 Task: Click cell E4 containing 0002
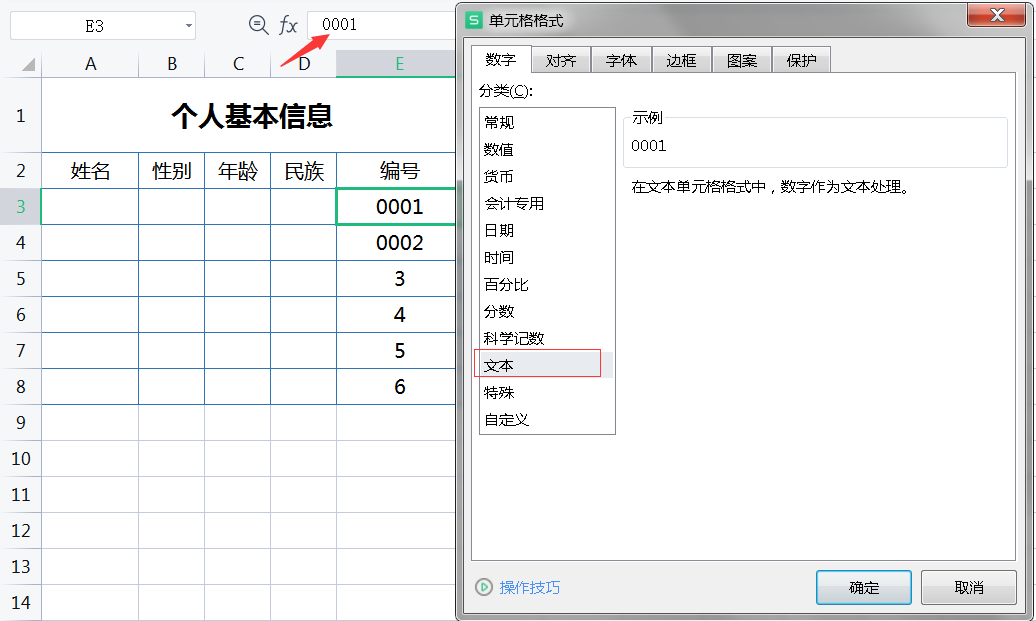pos(396,242)
